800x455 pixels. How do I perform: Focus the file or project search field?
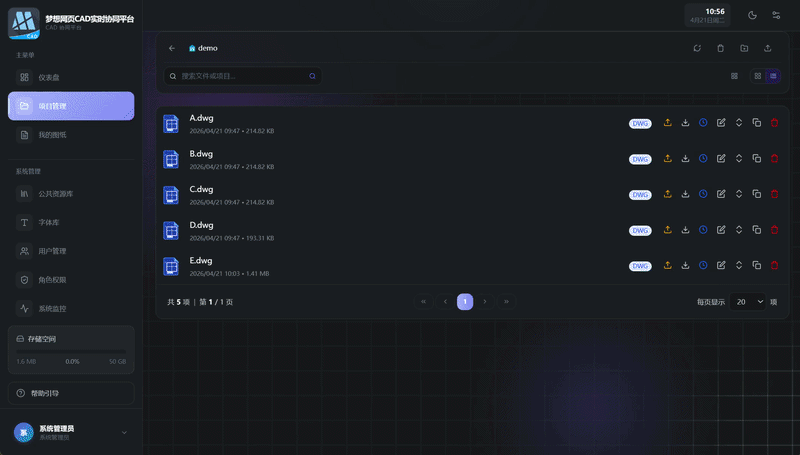tap(242, 76)
